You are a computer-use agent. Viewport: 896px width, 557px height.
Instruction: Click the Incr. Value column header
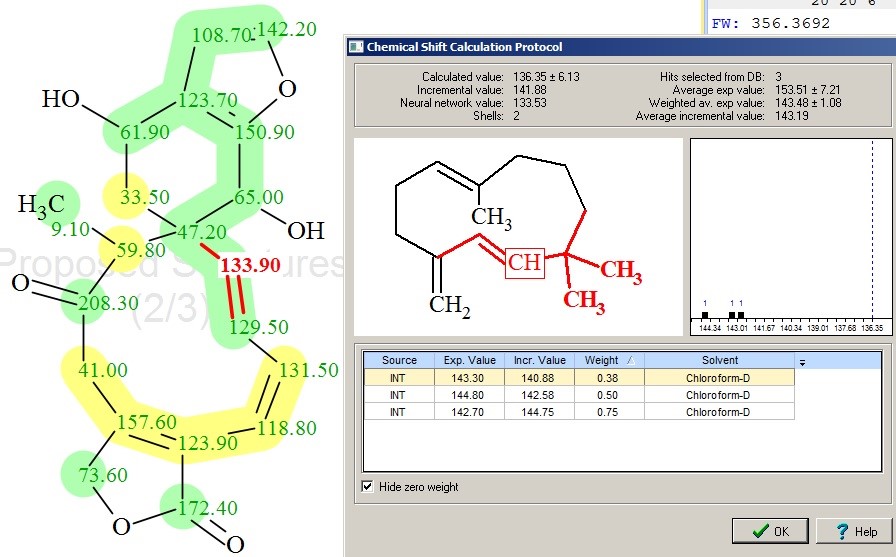[540, 360]
